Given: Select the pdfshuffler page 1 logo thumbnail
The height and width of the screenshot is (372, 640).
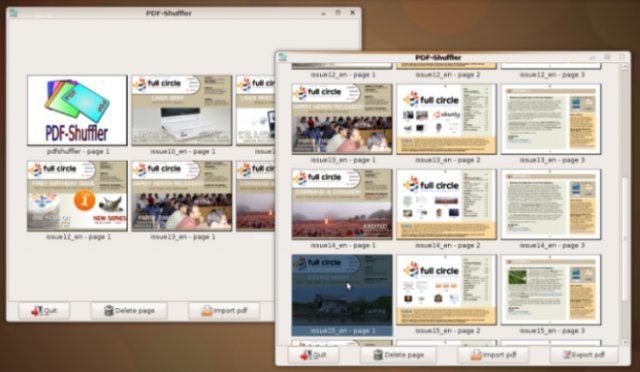Looking at the screenshot, I should click(x=77, y=110).
